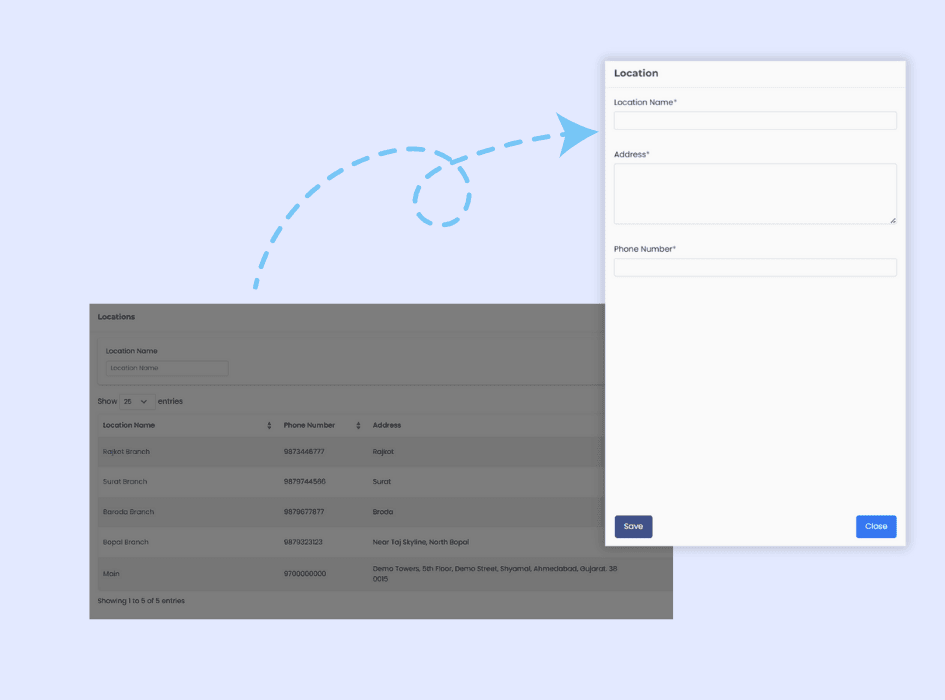Click phone number 9879677877
Screen dimensions: 945x700
[304, 512]
